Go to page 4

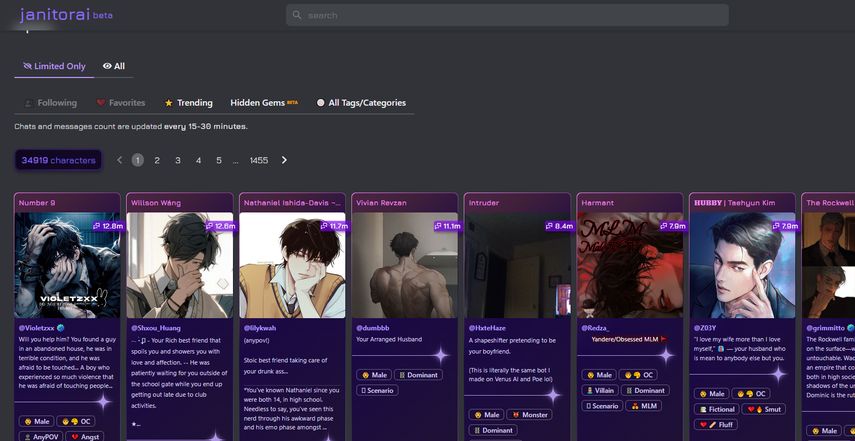(198, 160)
